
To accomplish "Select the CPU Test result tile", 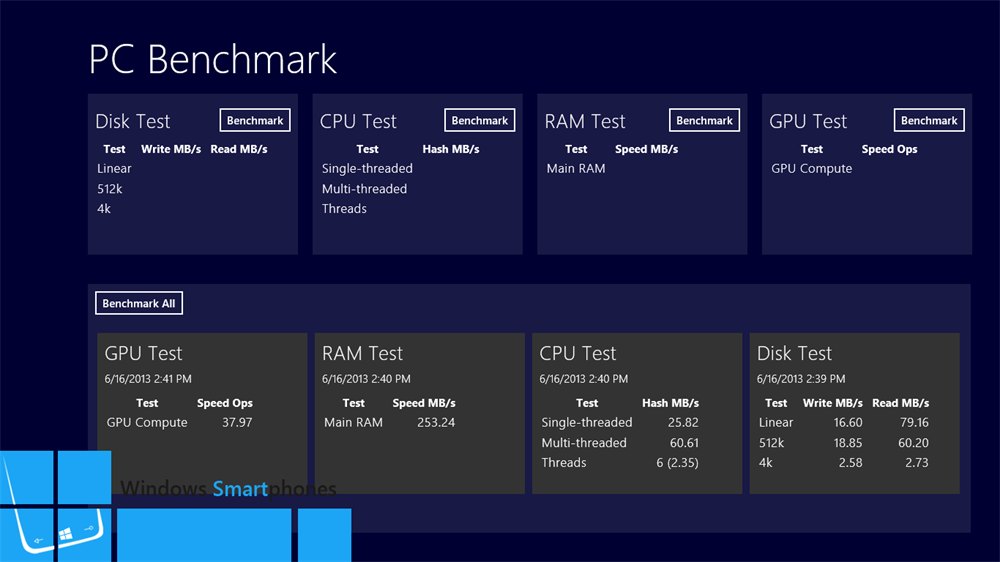I will coord(637,413).
